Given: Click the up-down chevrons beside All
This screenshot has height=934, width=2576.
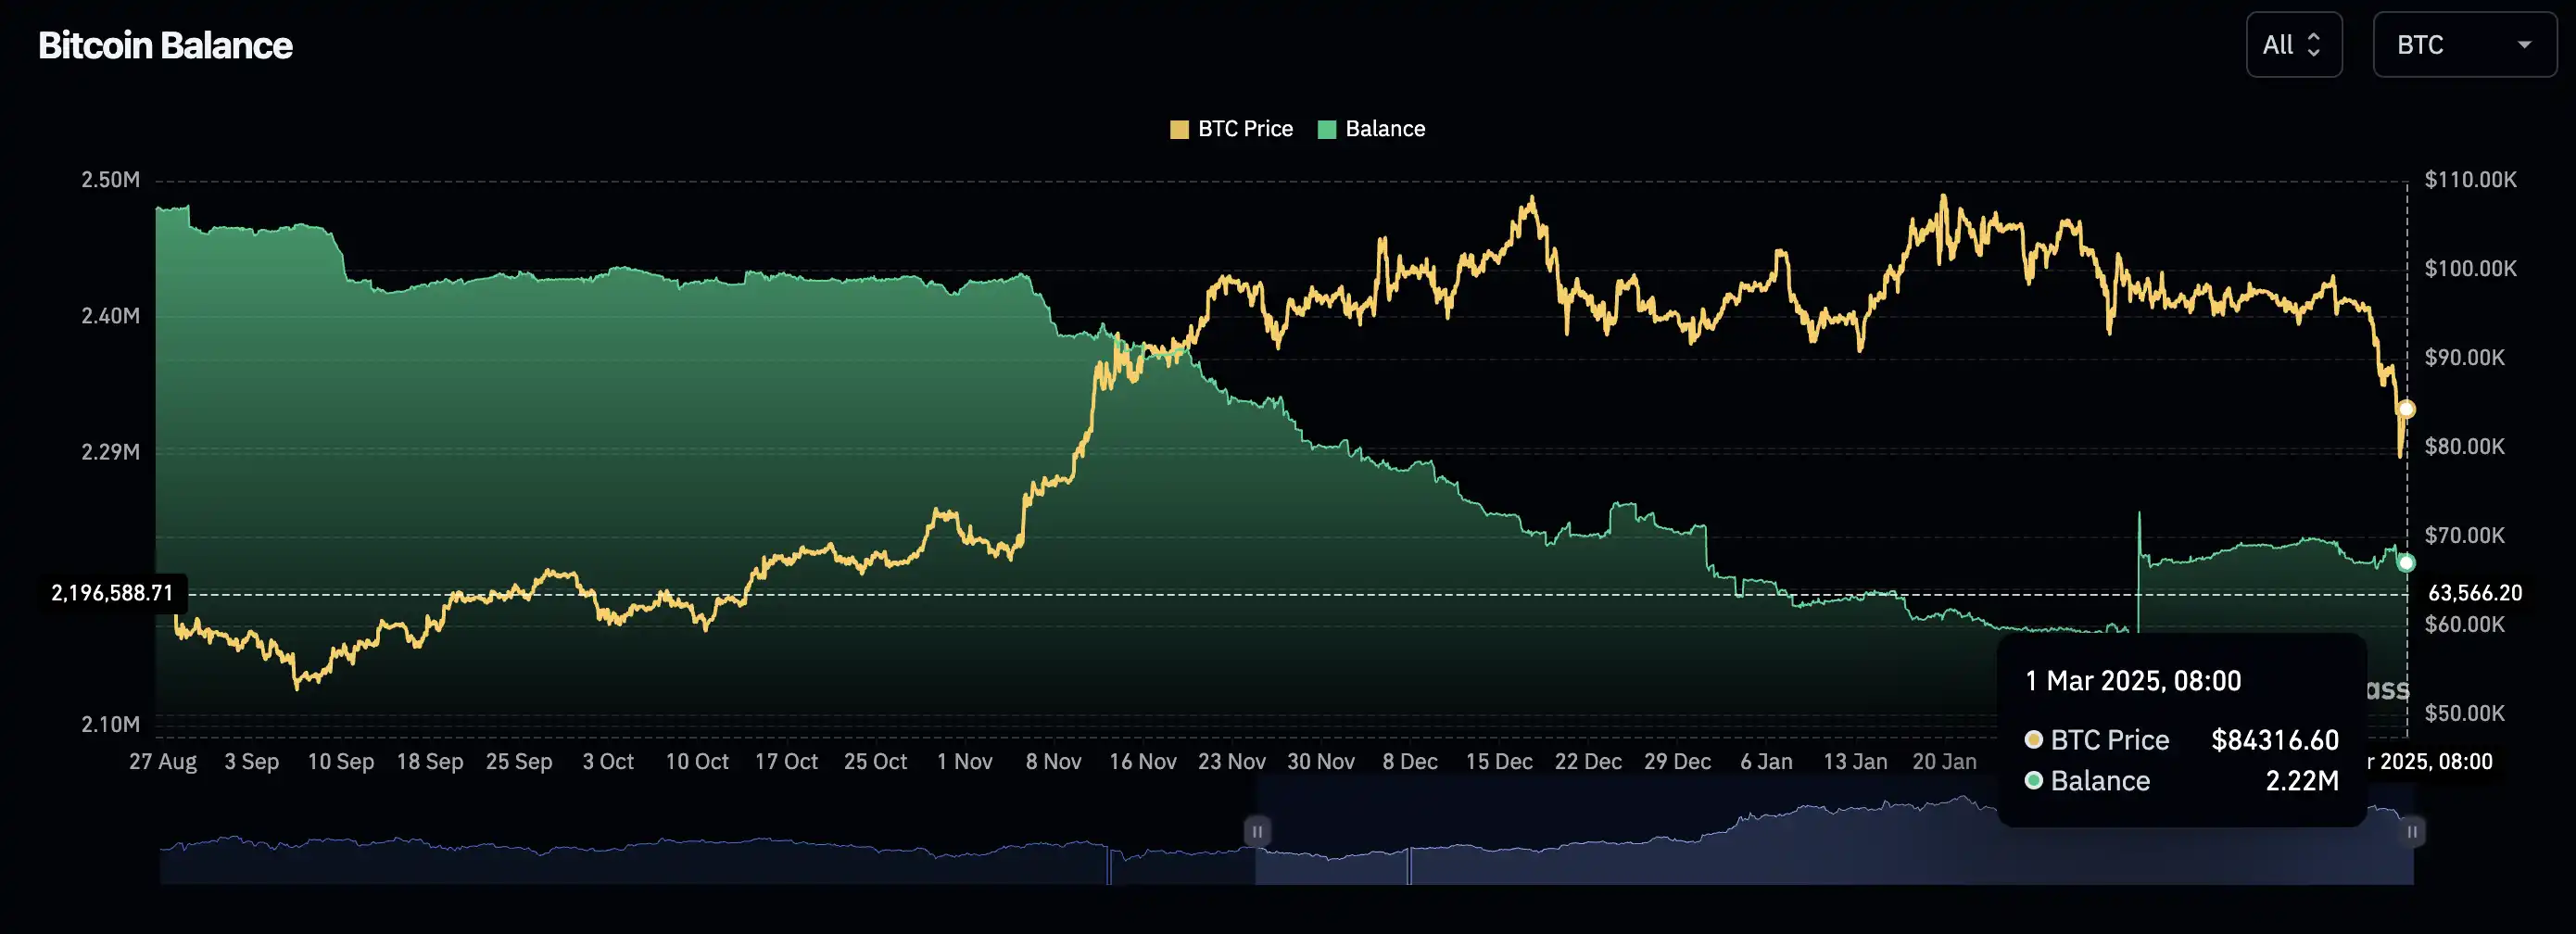Looking at the screenshot, I should tap(2313, 45).
